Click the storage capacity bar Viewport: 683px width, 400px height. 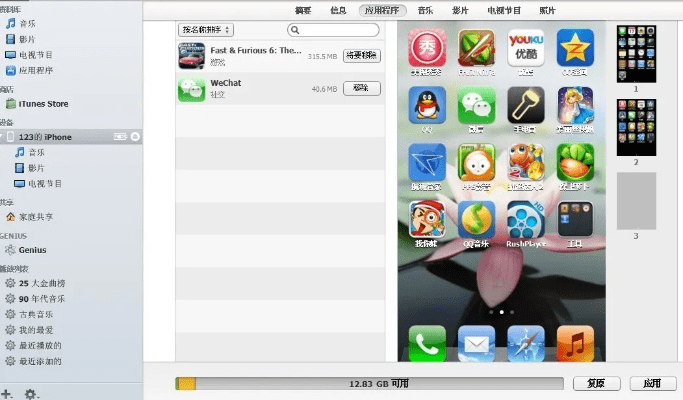tap(368, 383)
